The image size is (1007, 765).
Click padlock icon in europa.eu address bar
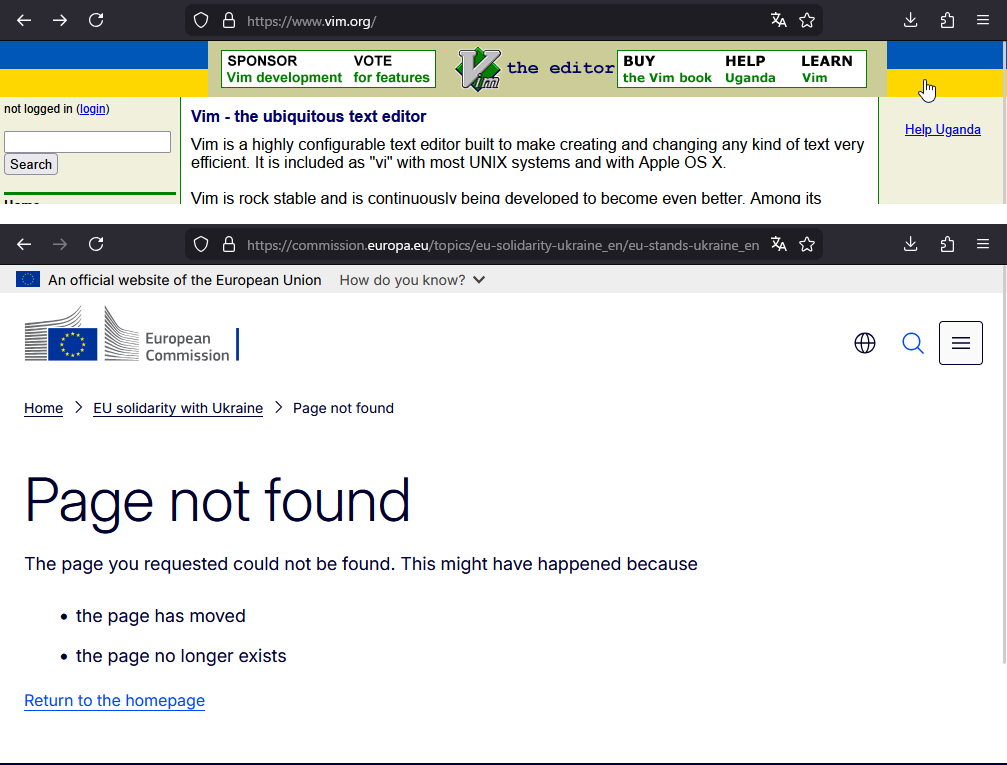pos(229,244)
